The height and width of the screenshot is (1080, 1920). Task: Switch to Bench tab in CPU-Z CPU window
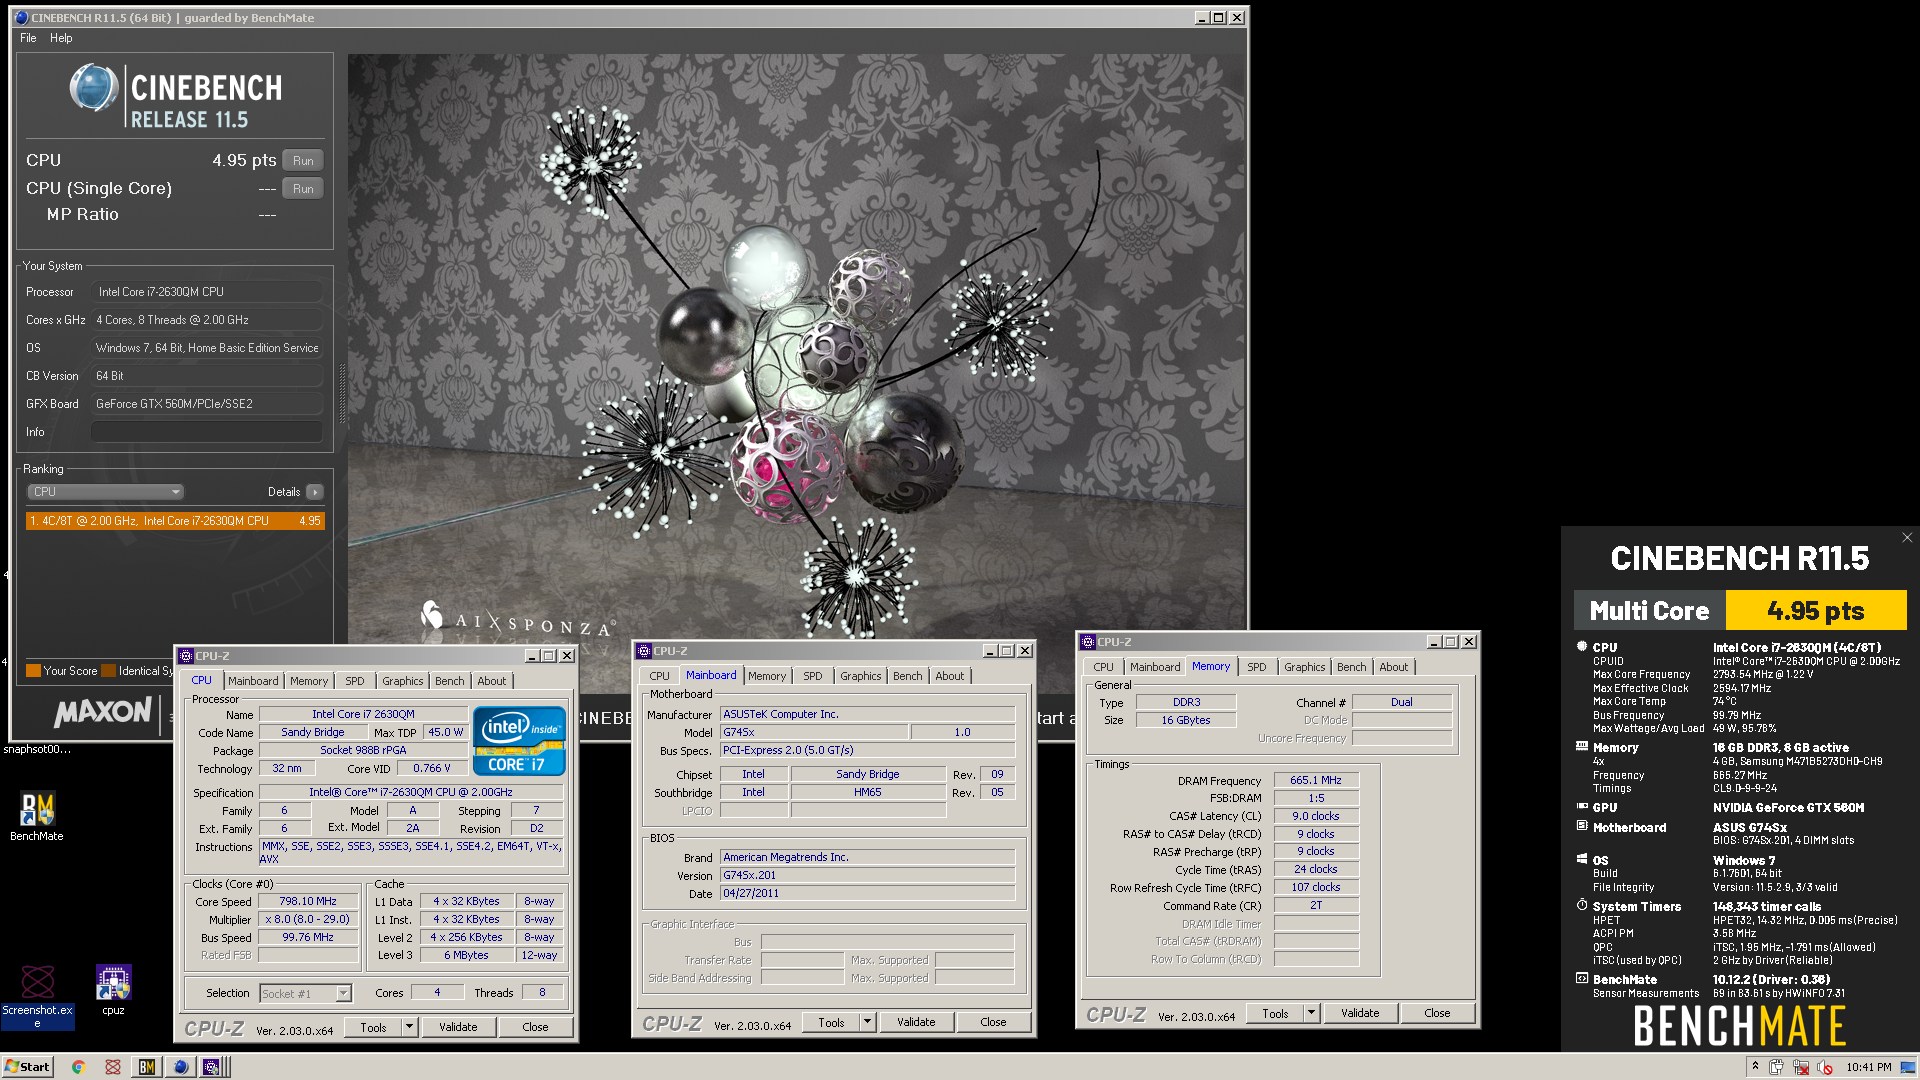click(450, 681)
